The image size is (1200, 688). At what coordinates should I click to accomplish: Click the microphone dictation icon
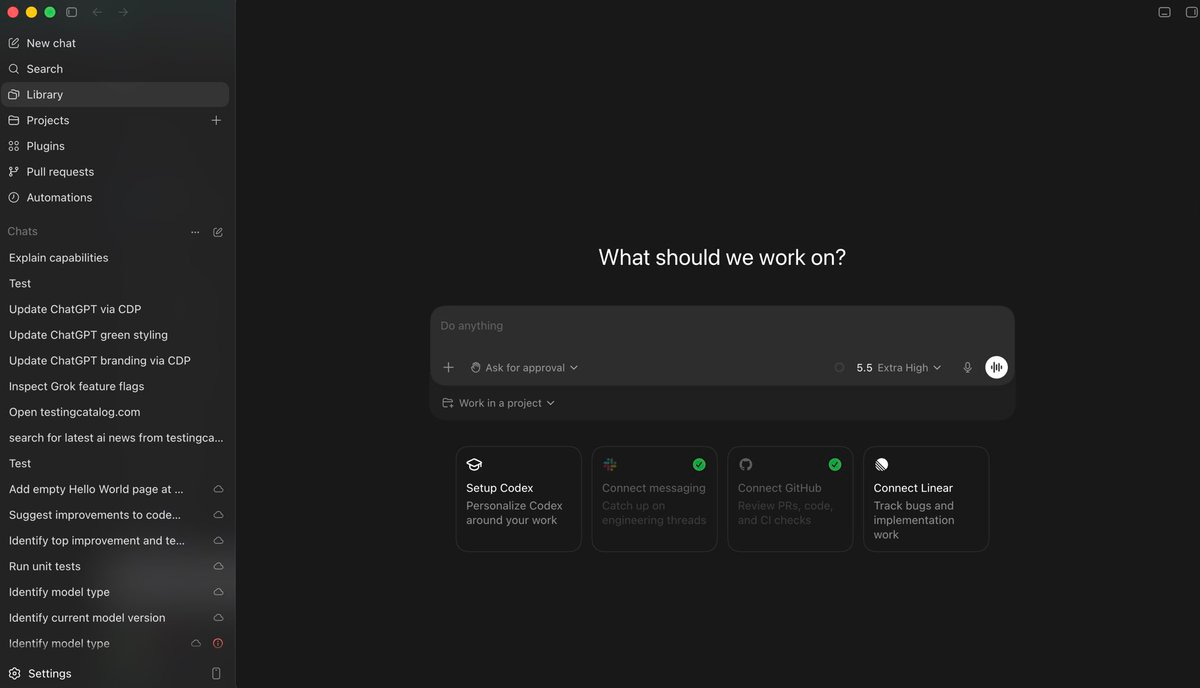click(967, 368)
